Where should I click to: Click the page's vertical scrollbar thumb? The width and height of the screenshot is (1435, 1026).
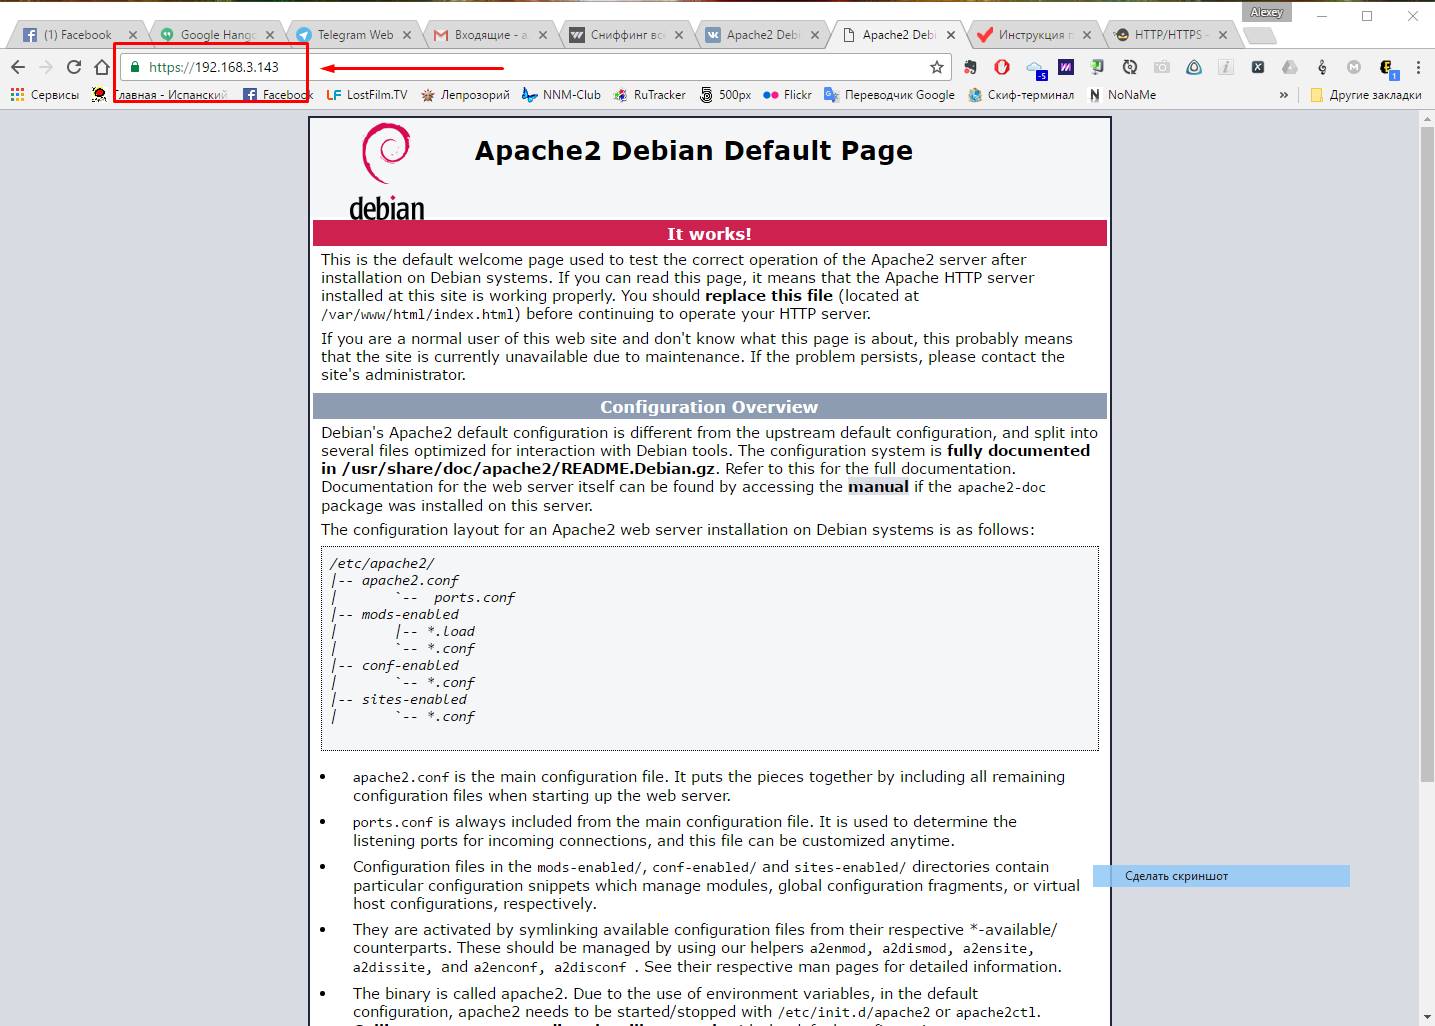tap(1427, 454)
